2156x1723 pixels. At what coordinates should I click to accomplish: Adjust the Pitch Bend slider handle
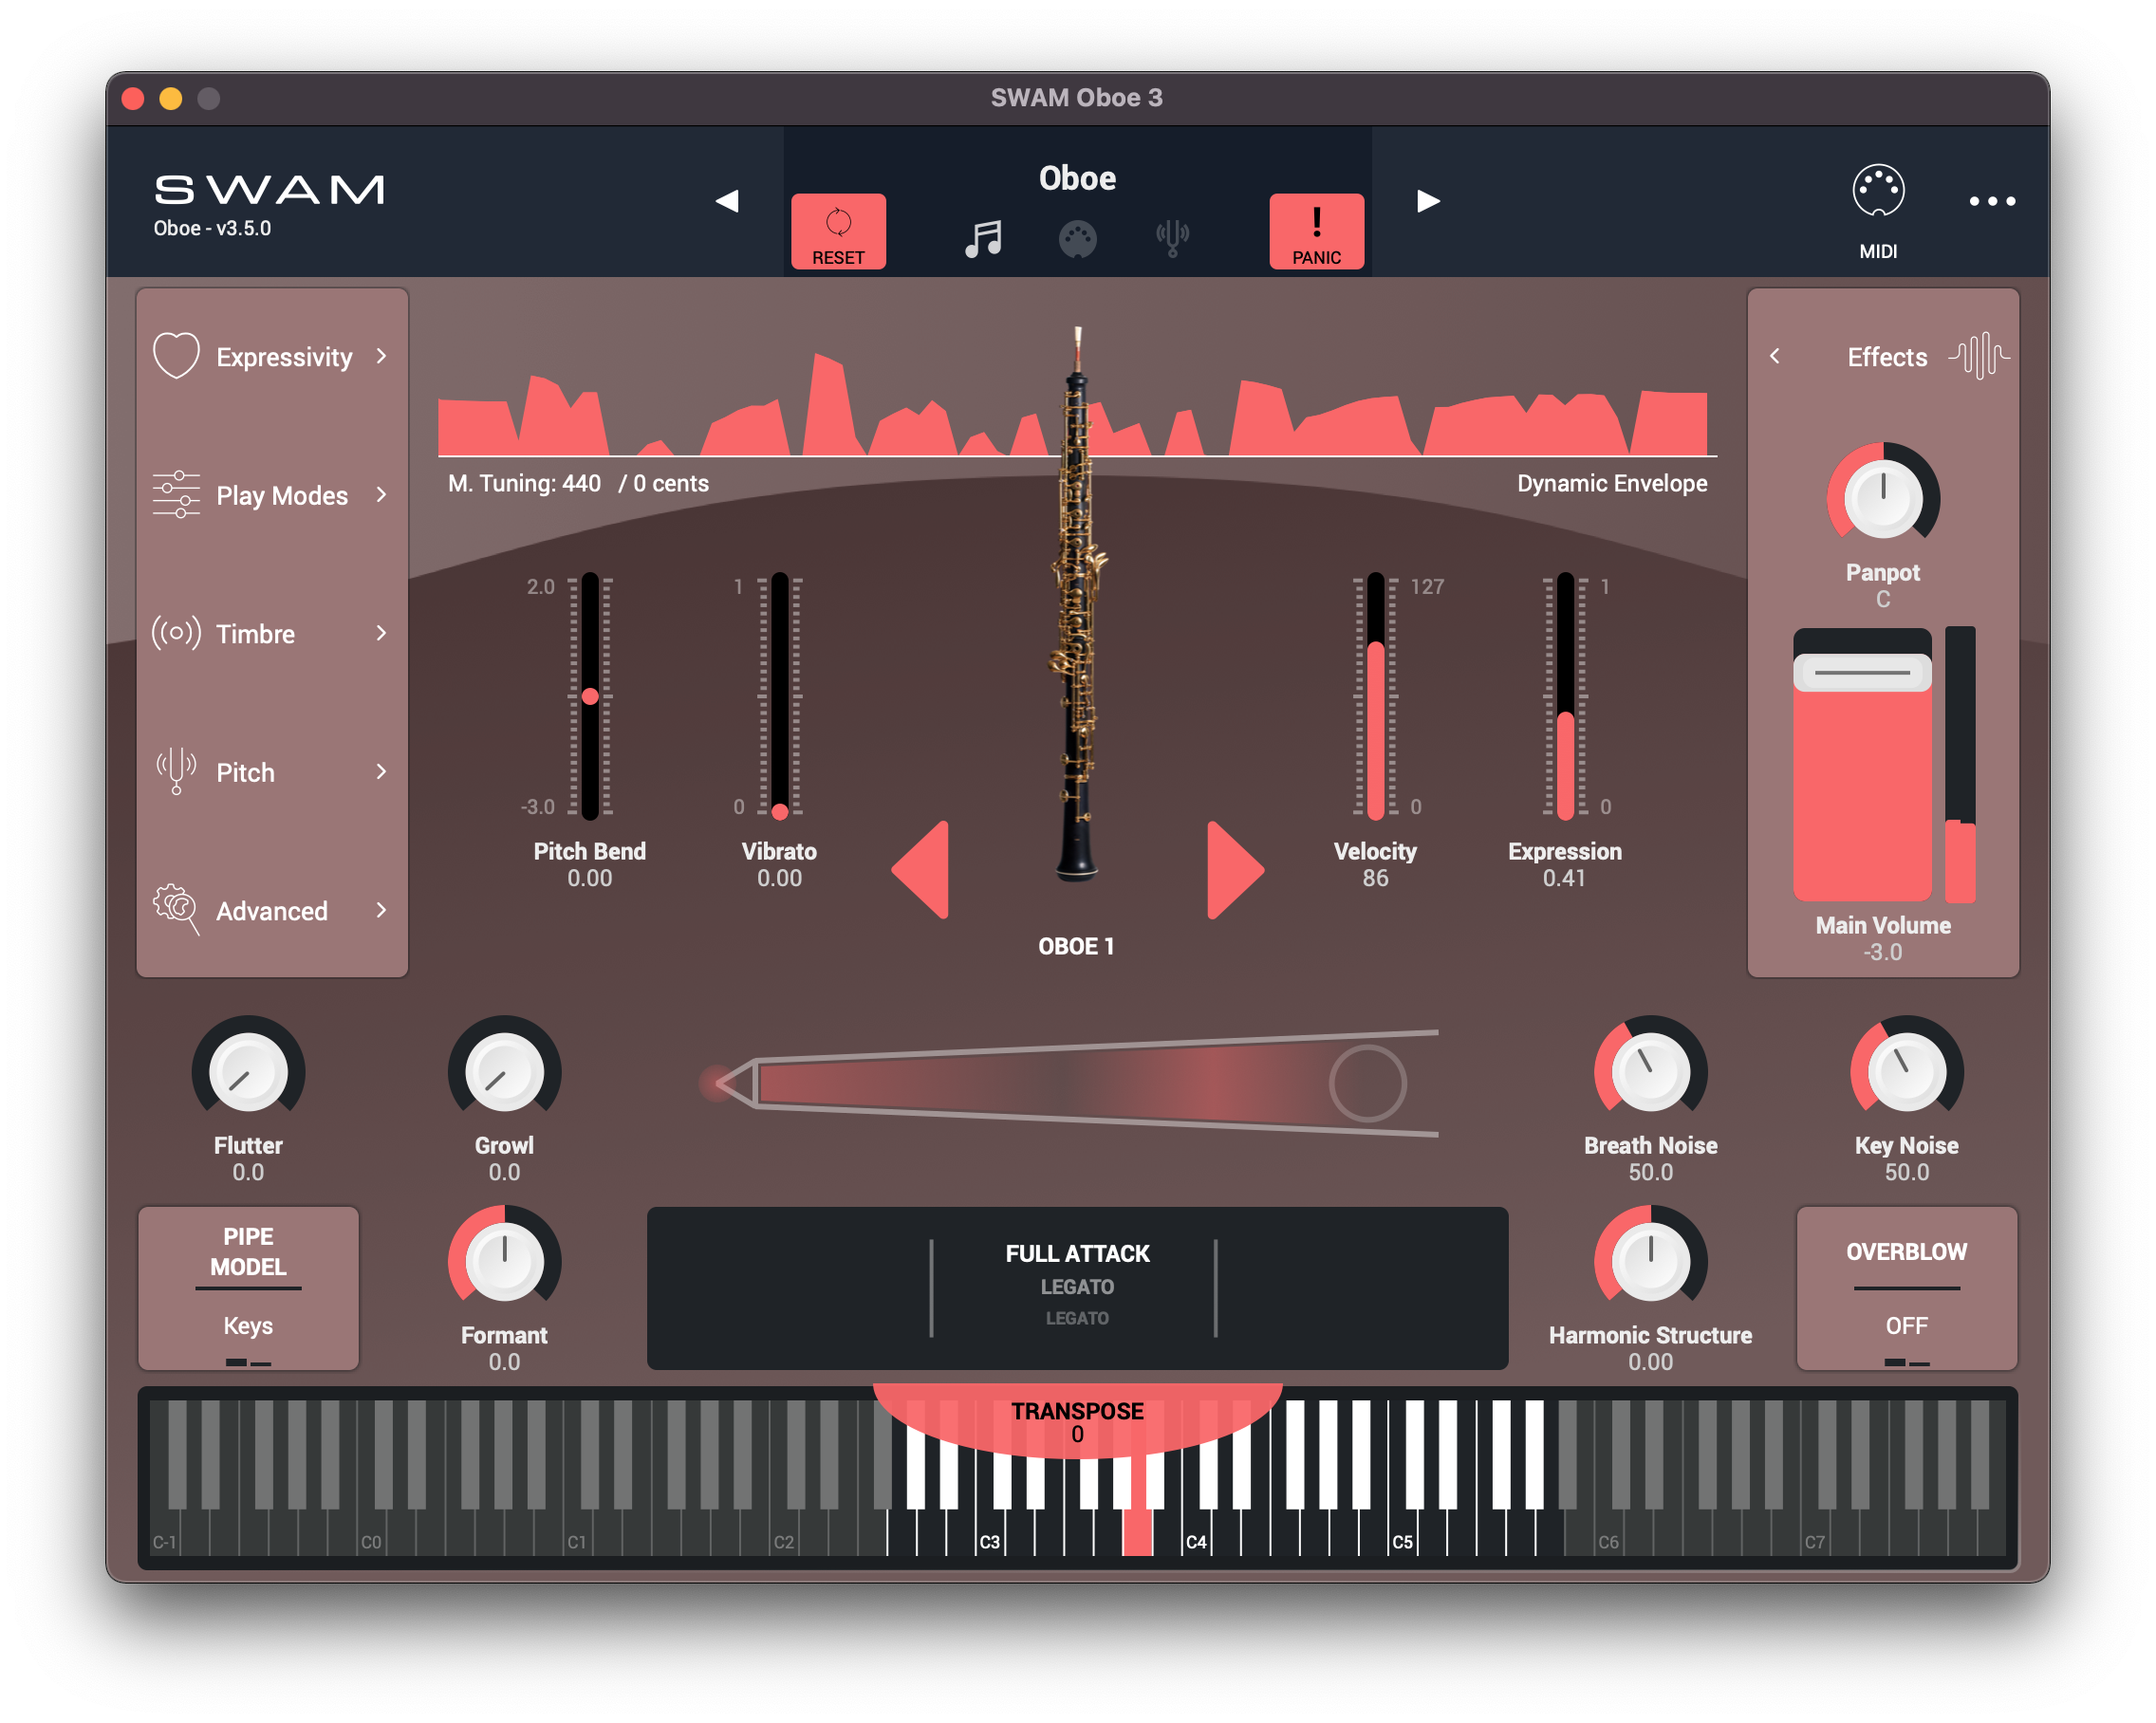coord(590,696)
